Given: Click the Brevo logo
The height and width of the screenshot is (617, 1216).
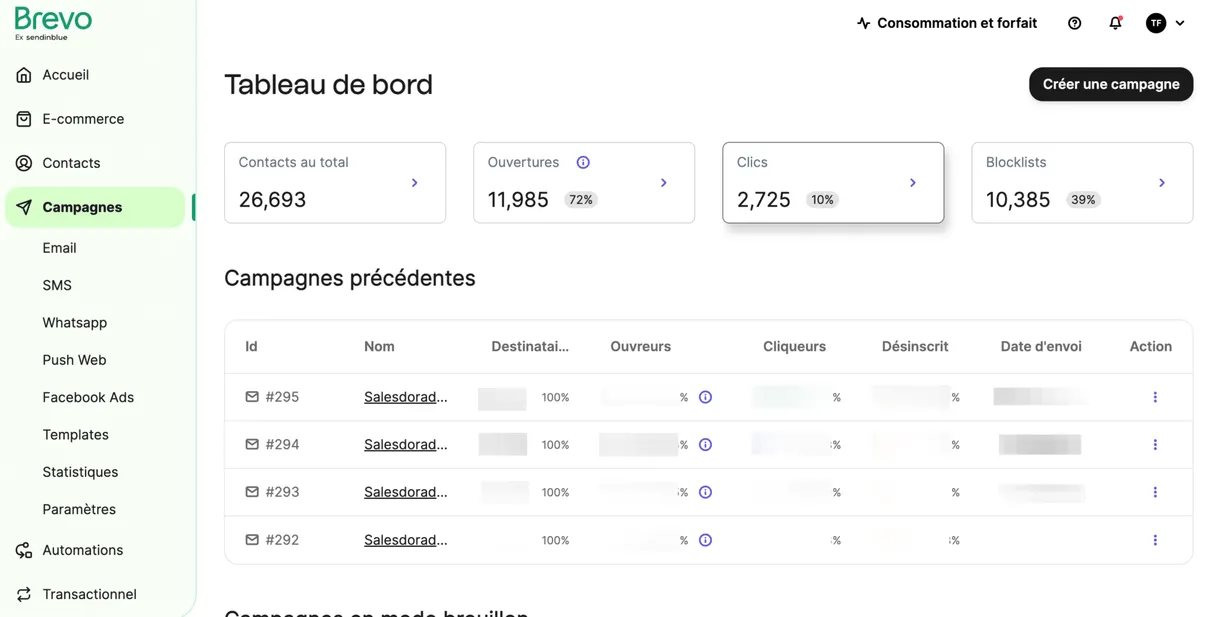Looking at the screenshot, I should point(53,23).
